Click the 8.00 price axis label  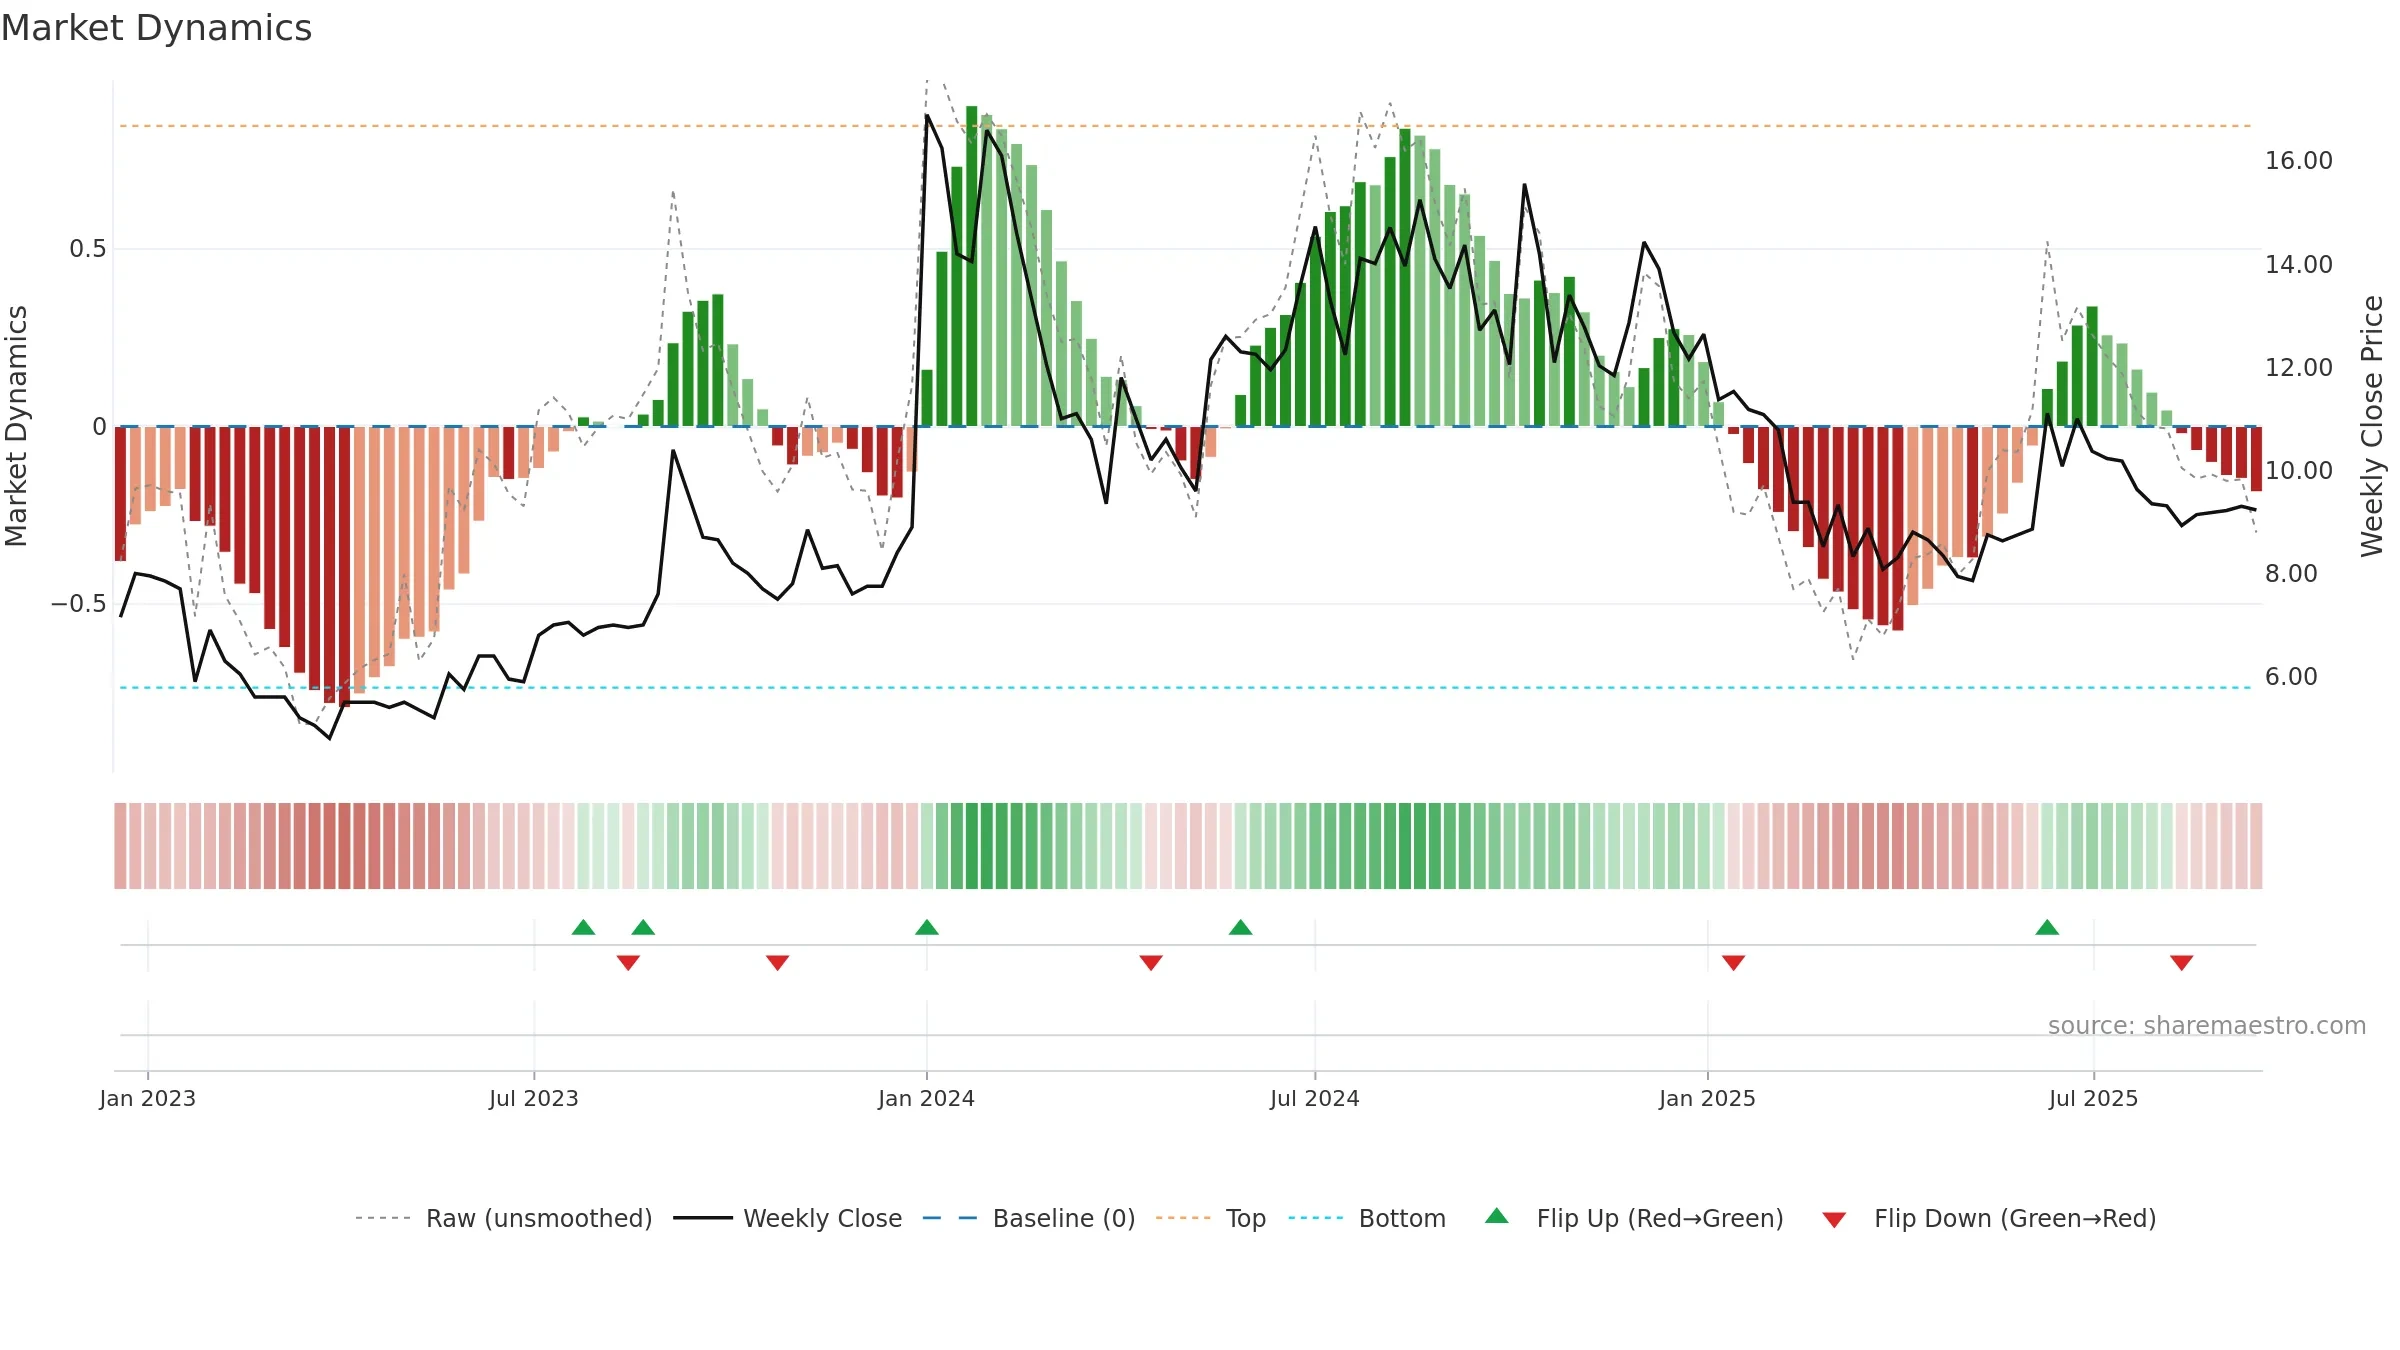tap(2291, 574)
